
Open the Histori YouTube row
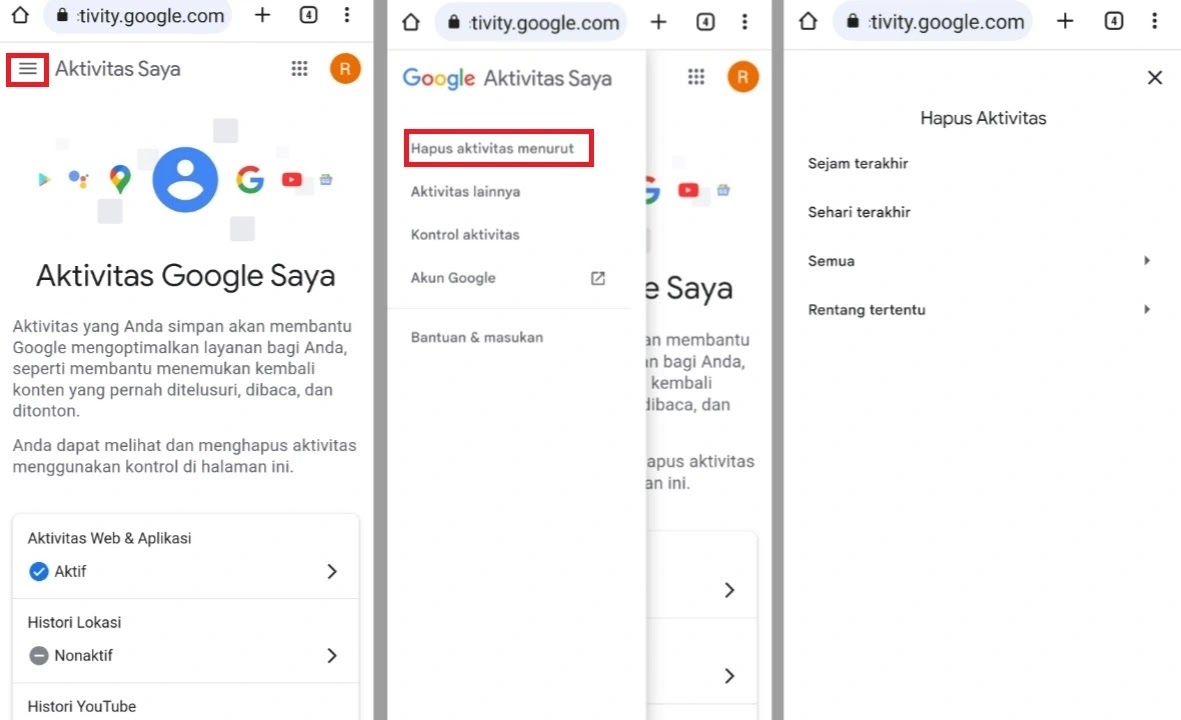(185, 703)
